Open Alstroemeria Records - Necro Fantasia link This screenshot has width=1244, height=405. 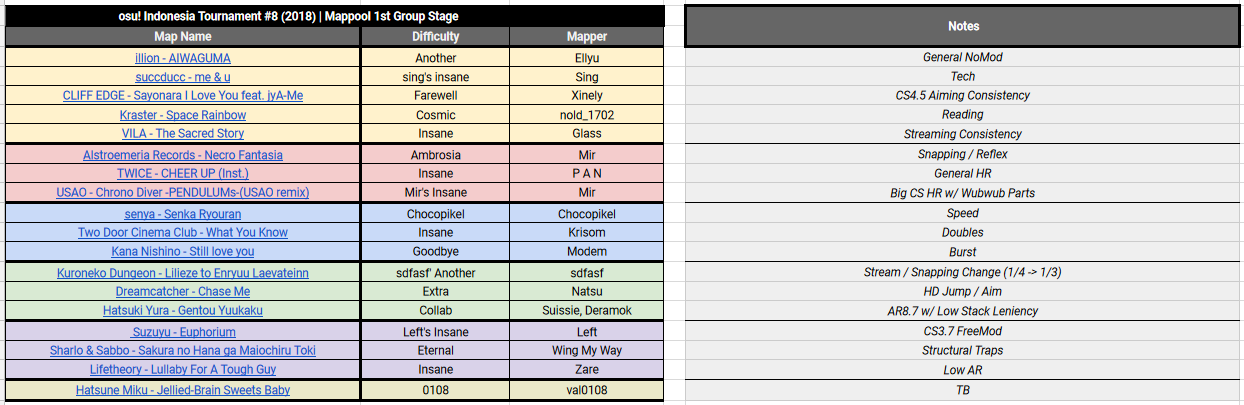183,155
